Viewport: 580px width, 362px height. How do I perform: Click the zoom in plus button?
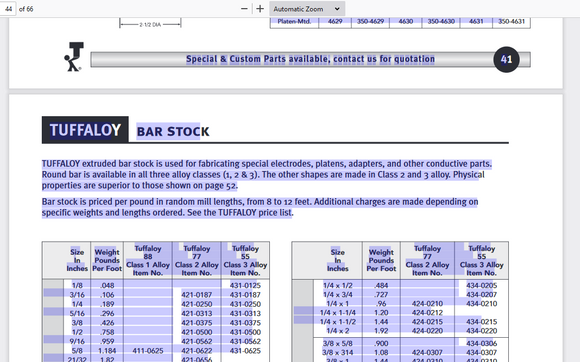(260, 9)
